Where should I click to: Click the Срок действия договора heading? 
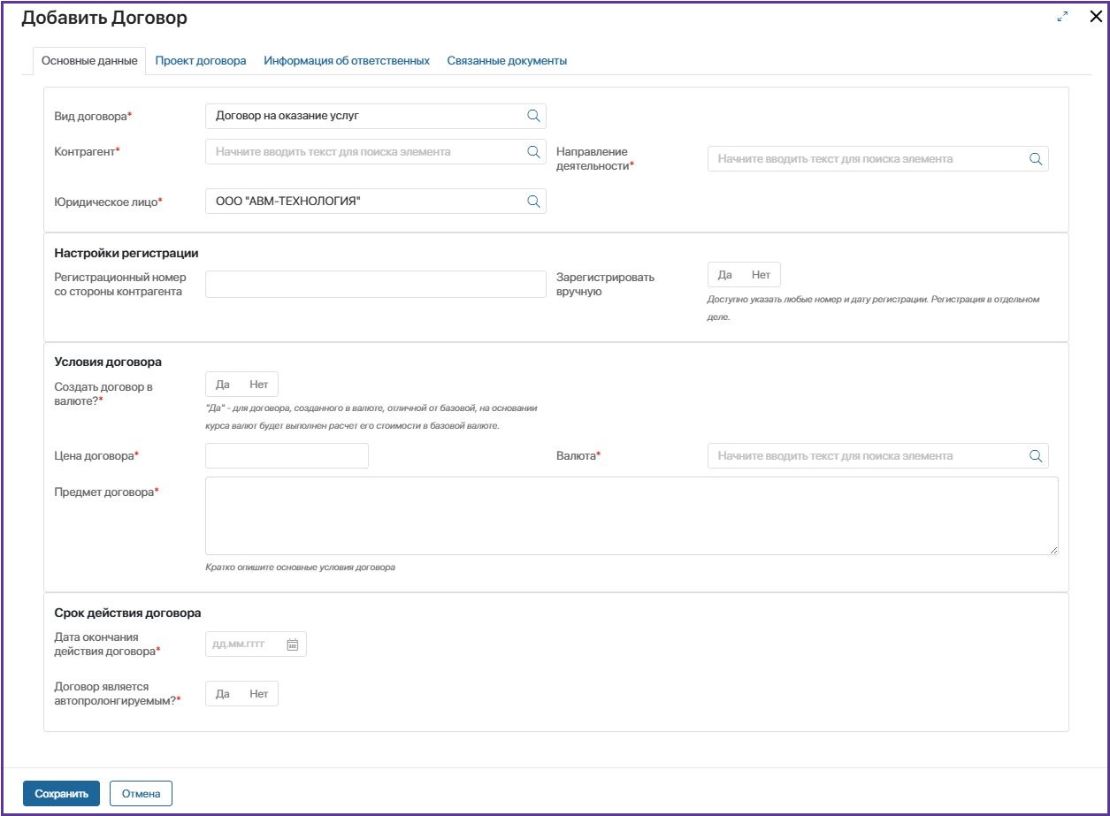point(127,613)
